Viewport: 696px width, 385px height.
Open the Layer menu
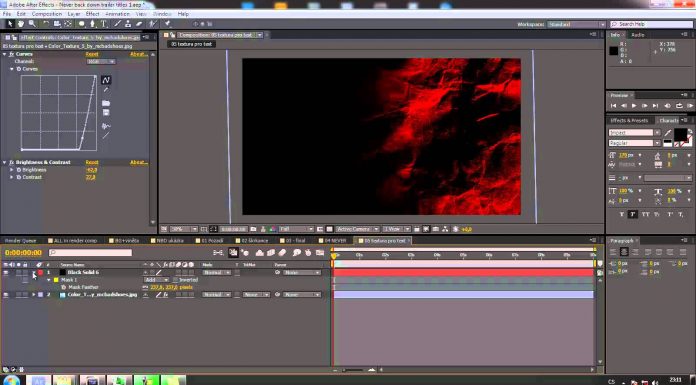coord(74,14)
